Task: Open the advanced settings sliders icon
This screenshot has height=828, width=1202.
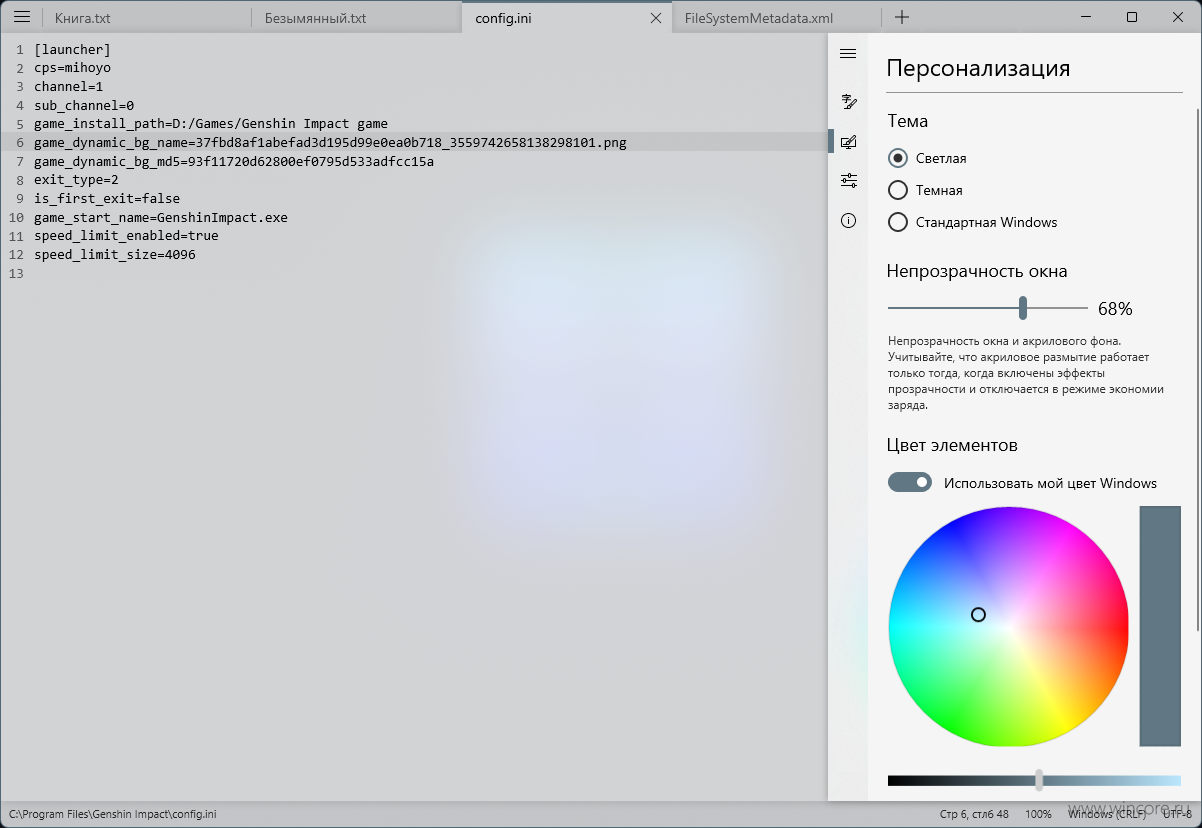Action: point(848,180)
